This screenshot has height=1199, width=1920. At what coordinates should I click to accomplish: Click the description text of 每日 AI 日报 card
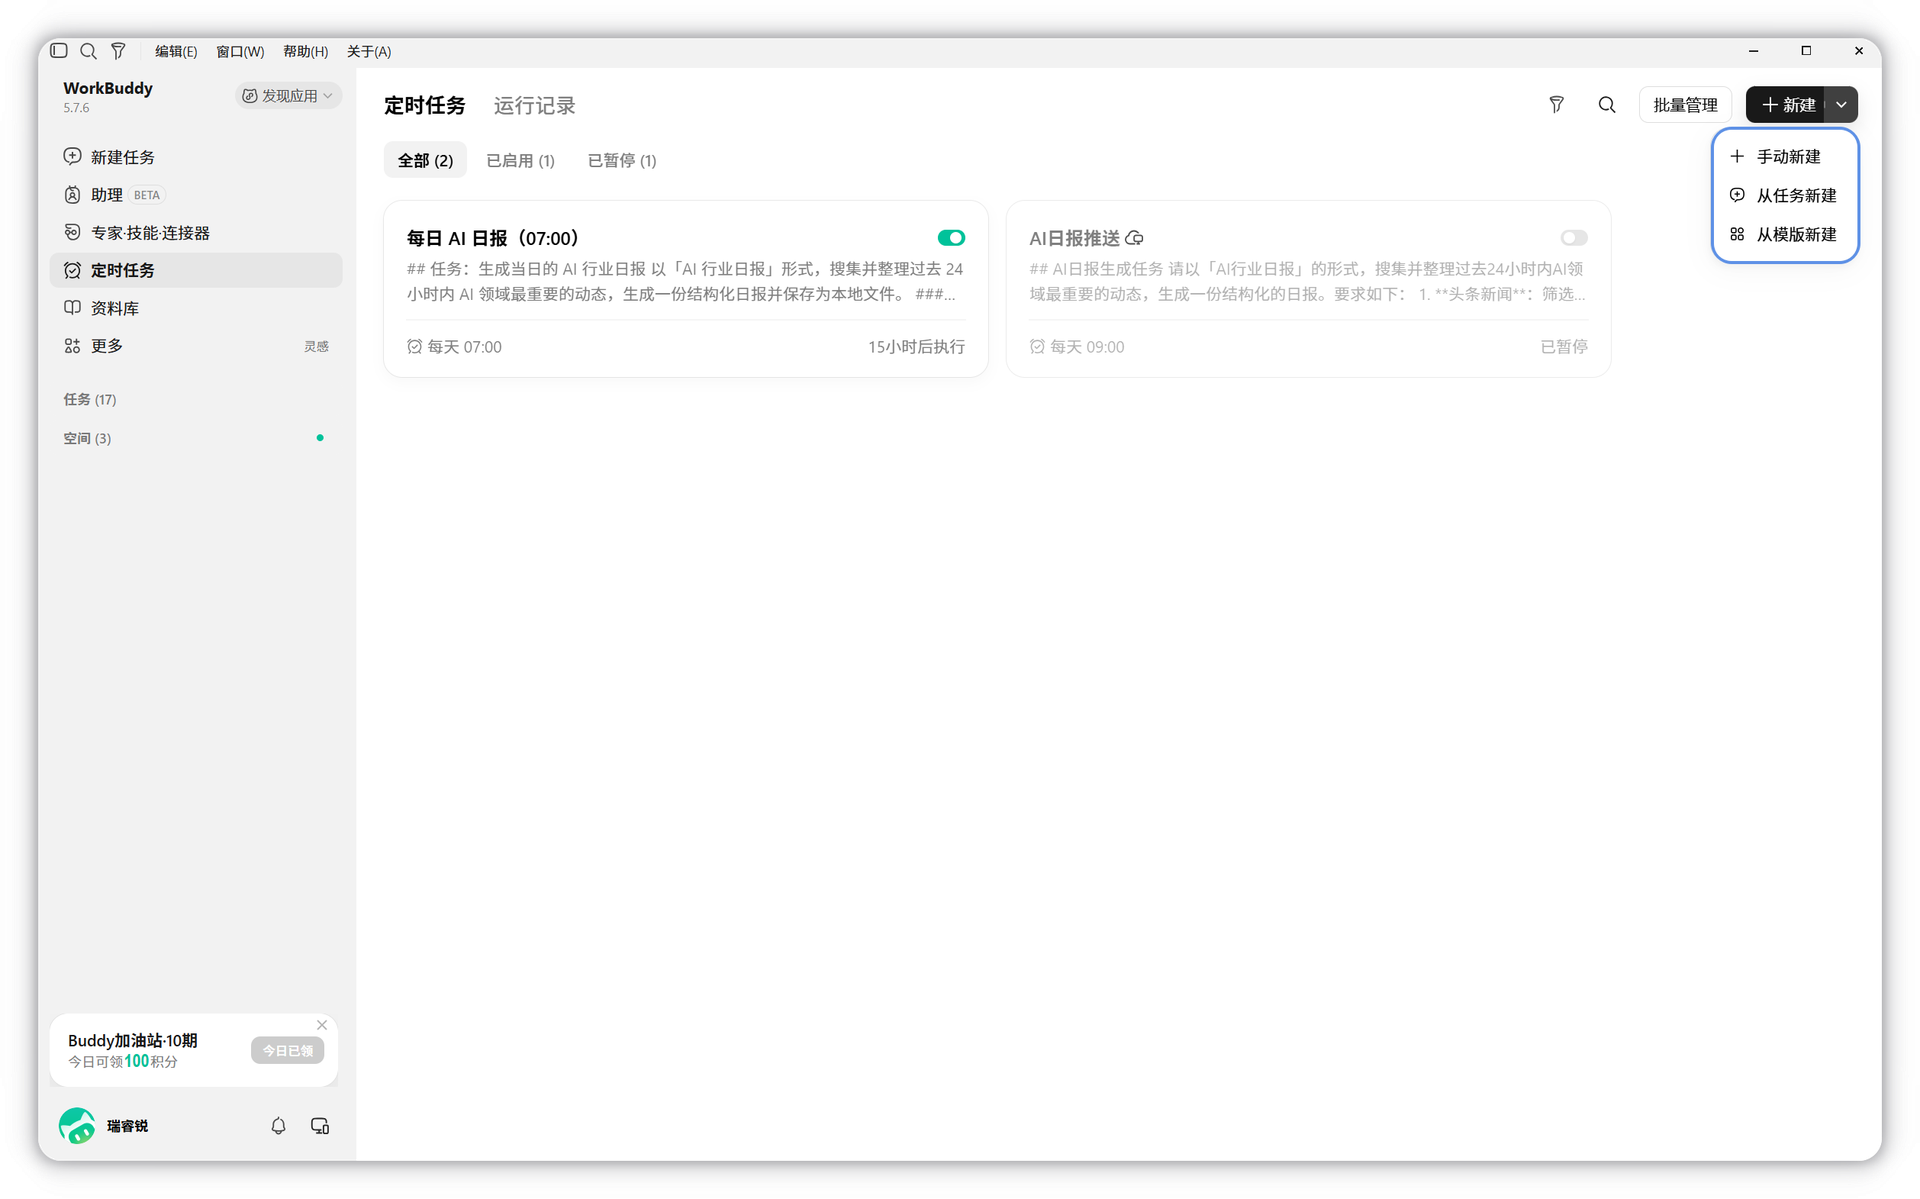pos(685,282)
